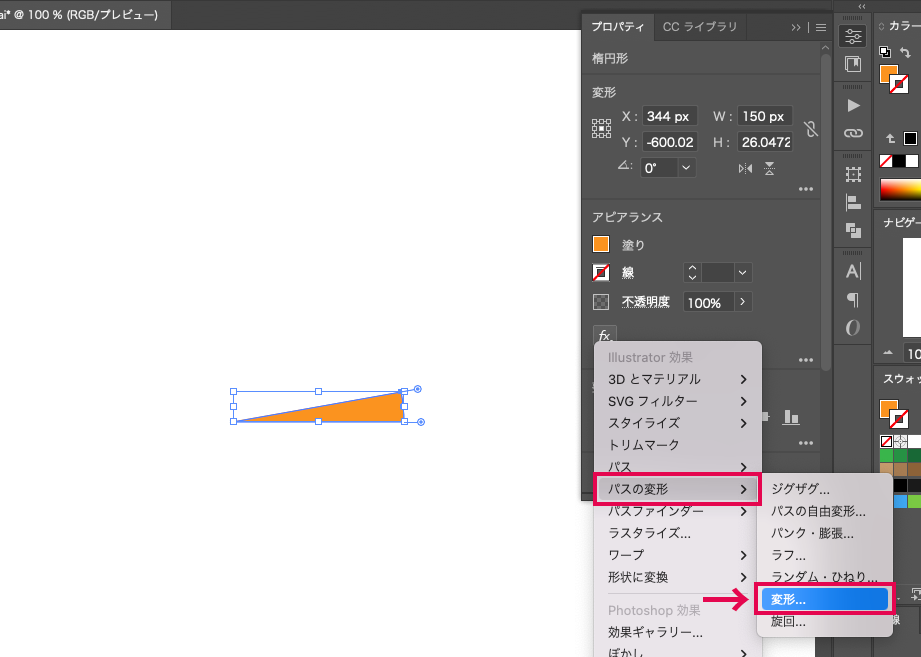
Task: Click the fx add effect button
Action: click(x=604, y=336)
